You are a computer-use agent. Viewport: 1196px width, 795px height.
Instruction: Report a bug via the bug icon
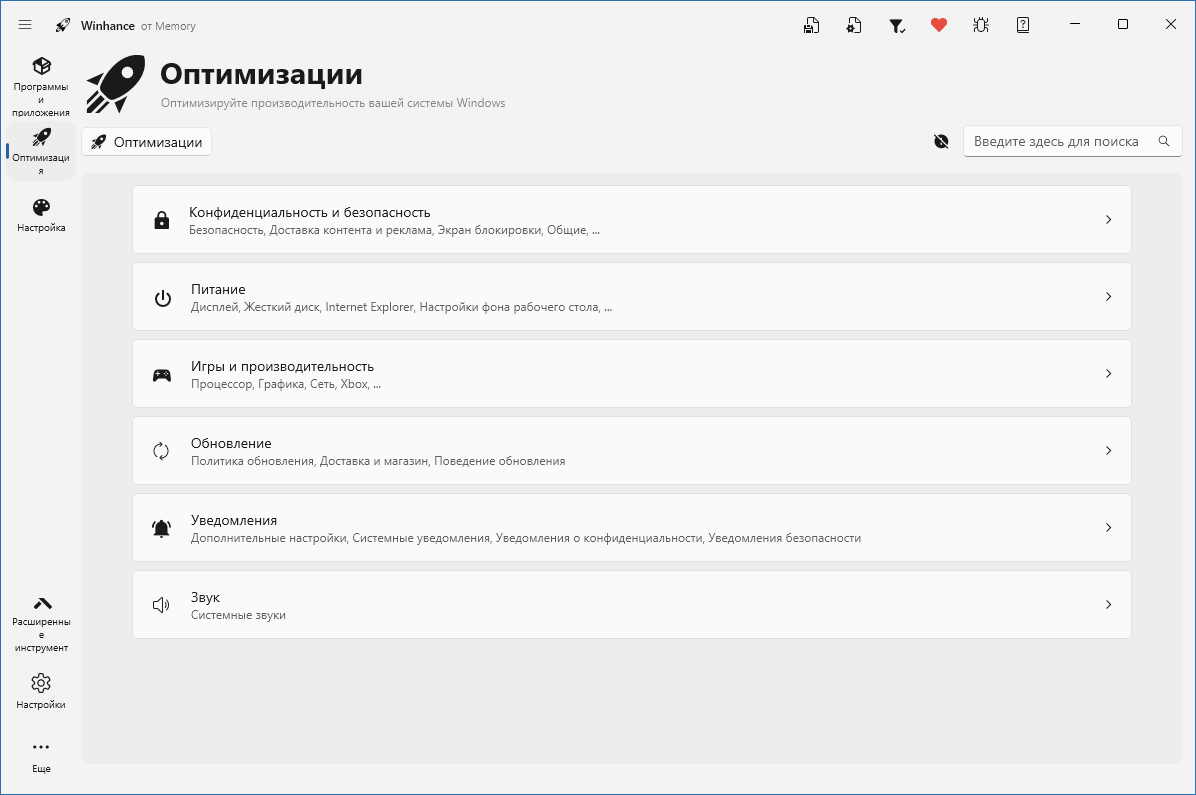click(x=981, y=24)
